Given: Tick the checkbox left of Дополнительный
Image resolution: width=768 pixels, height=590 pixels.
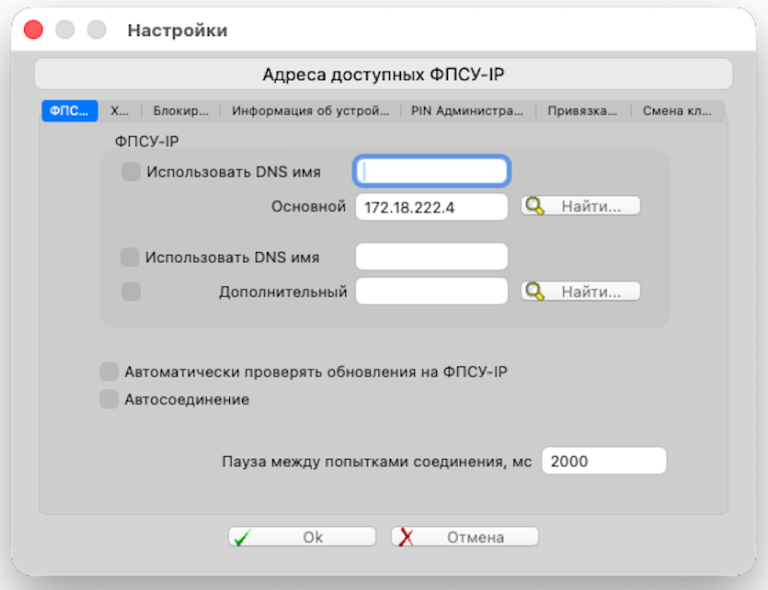Looking at the screenshot, I should (x=131, y=291).
